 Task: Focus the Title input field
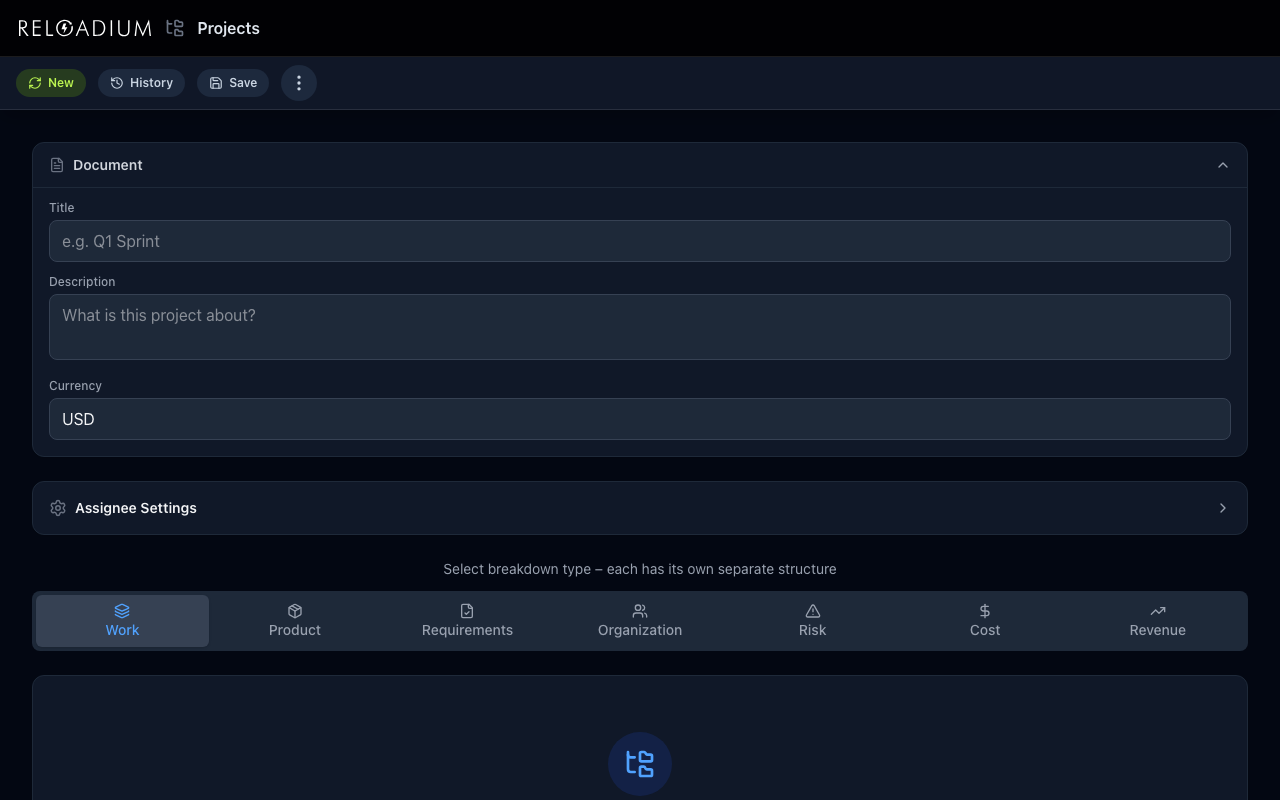click(640, 241)
